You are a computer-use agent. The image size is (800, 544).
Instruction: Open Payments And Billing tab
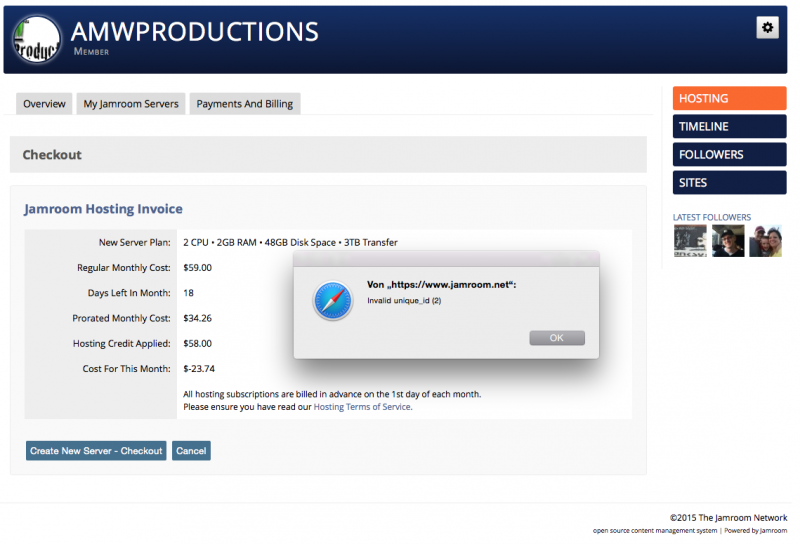(x=245, y=104)
